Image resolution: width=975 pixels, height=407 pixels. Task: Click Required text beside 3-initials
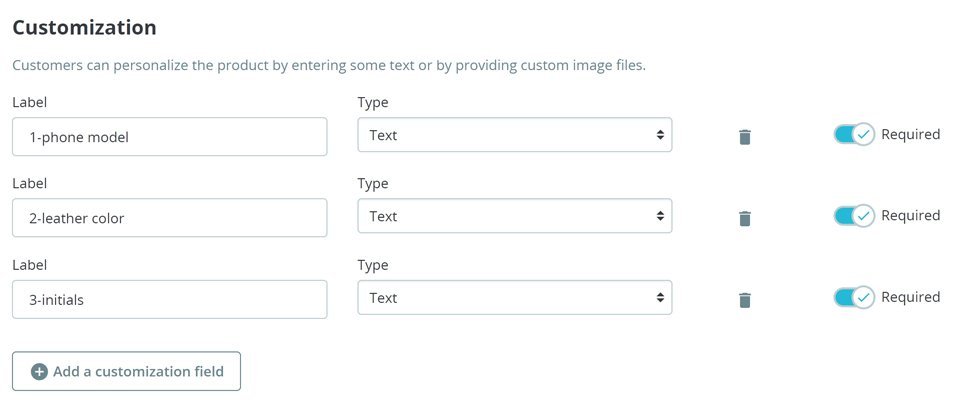910,297
